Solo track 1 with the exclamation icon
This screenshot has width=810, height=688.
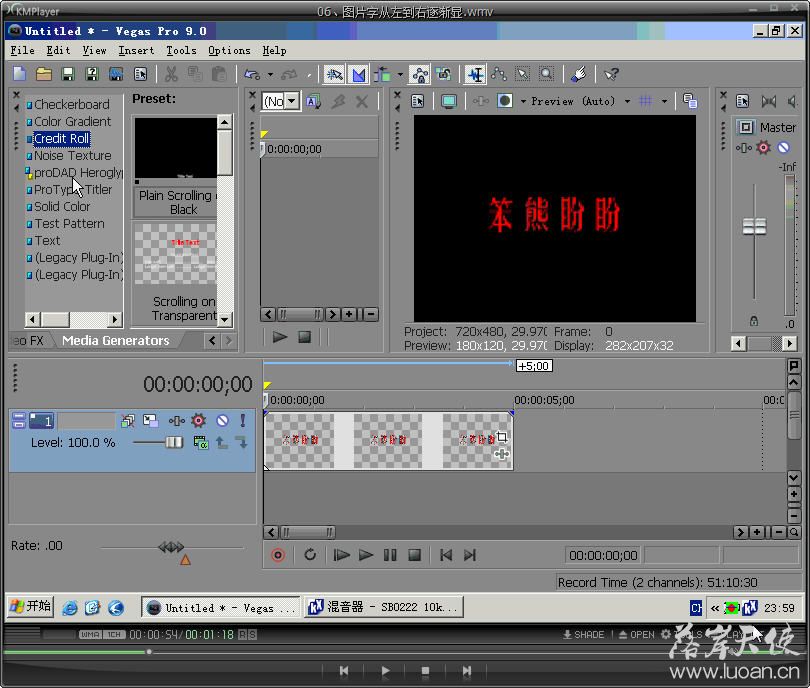(243, 420)
